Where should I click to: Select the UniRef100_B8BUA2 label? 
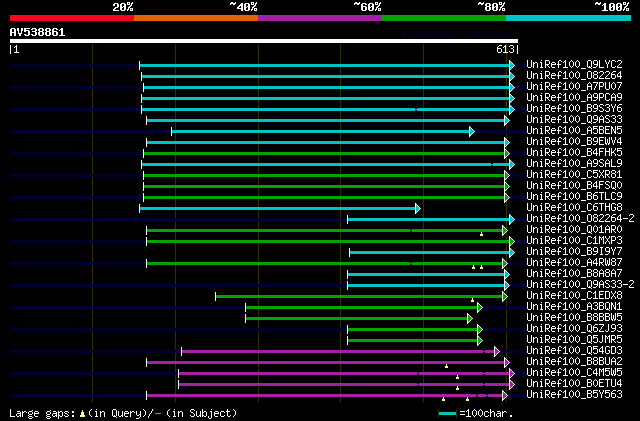coord(574,361)
